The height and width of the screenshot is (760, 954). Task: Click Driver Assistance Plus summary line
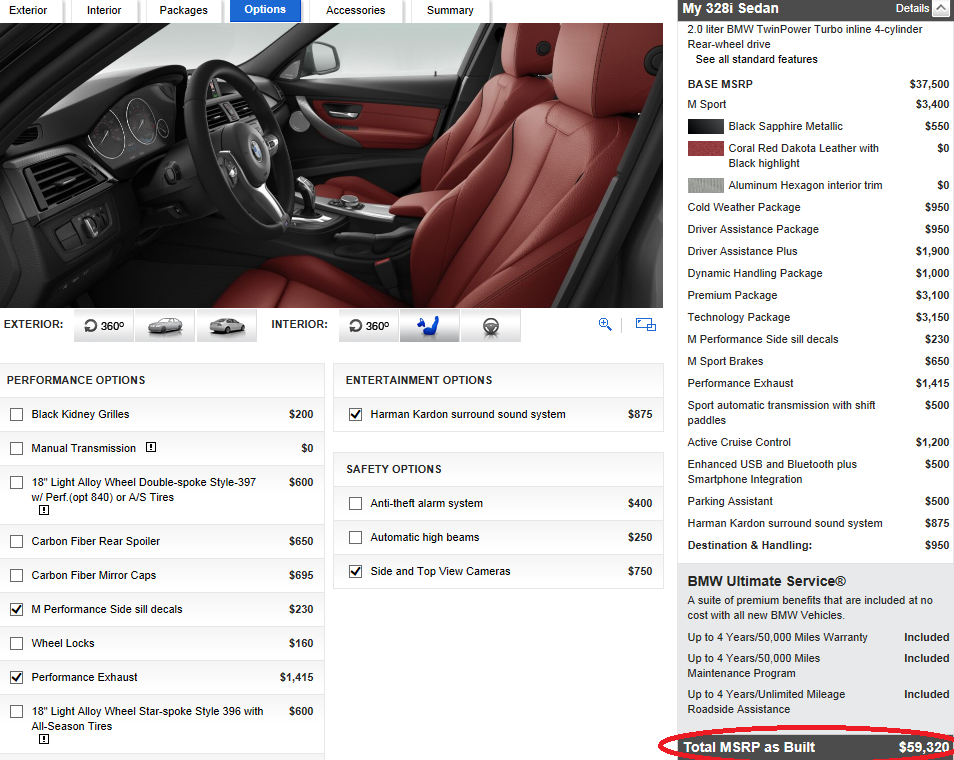pos(818,251)
